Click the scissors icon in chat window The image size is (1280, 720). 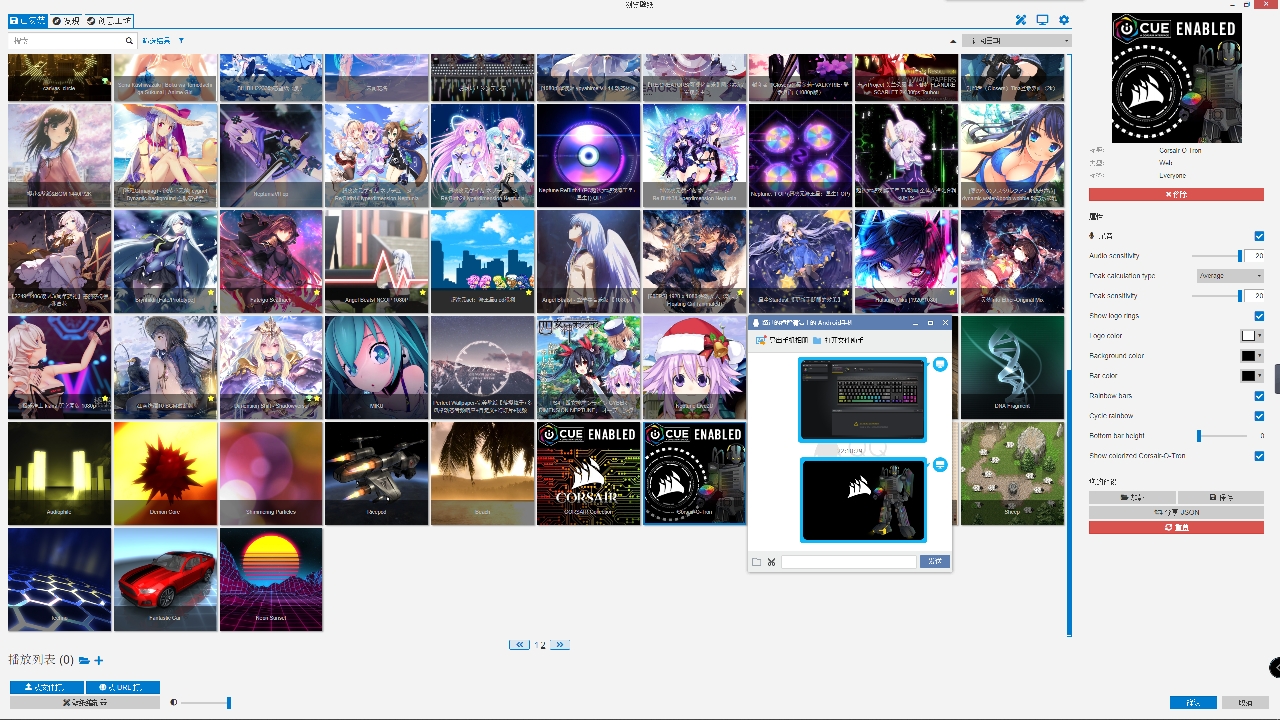pos(771,562)
